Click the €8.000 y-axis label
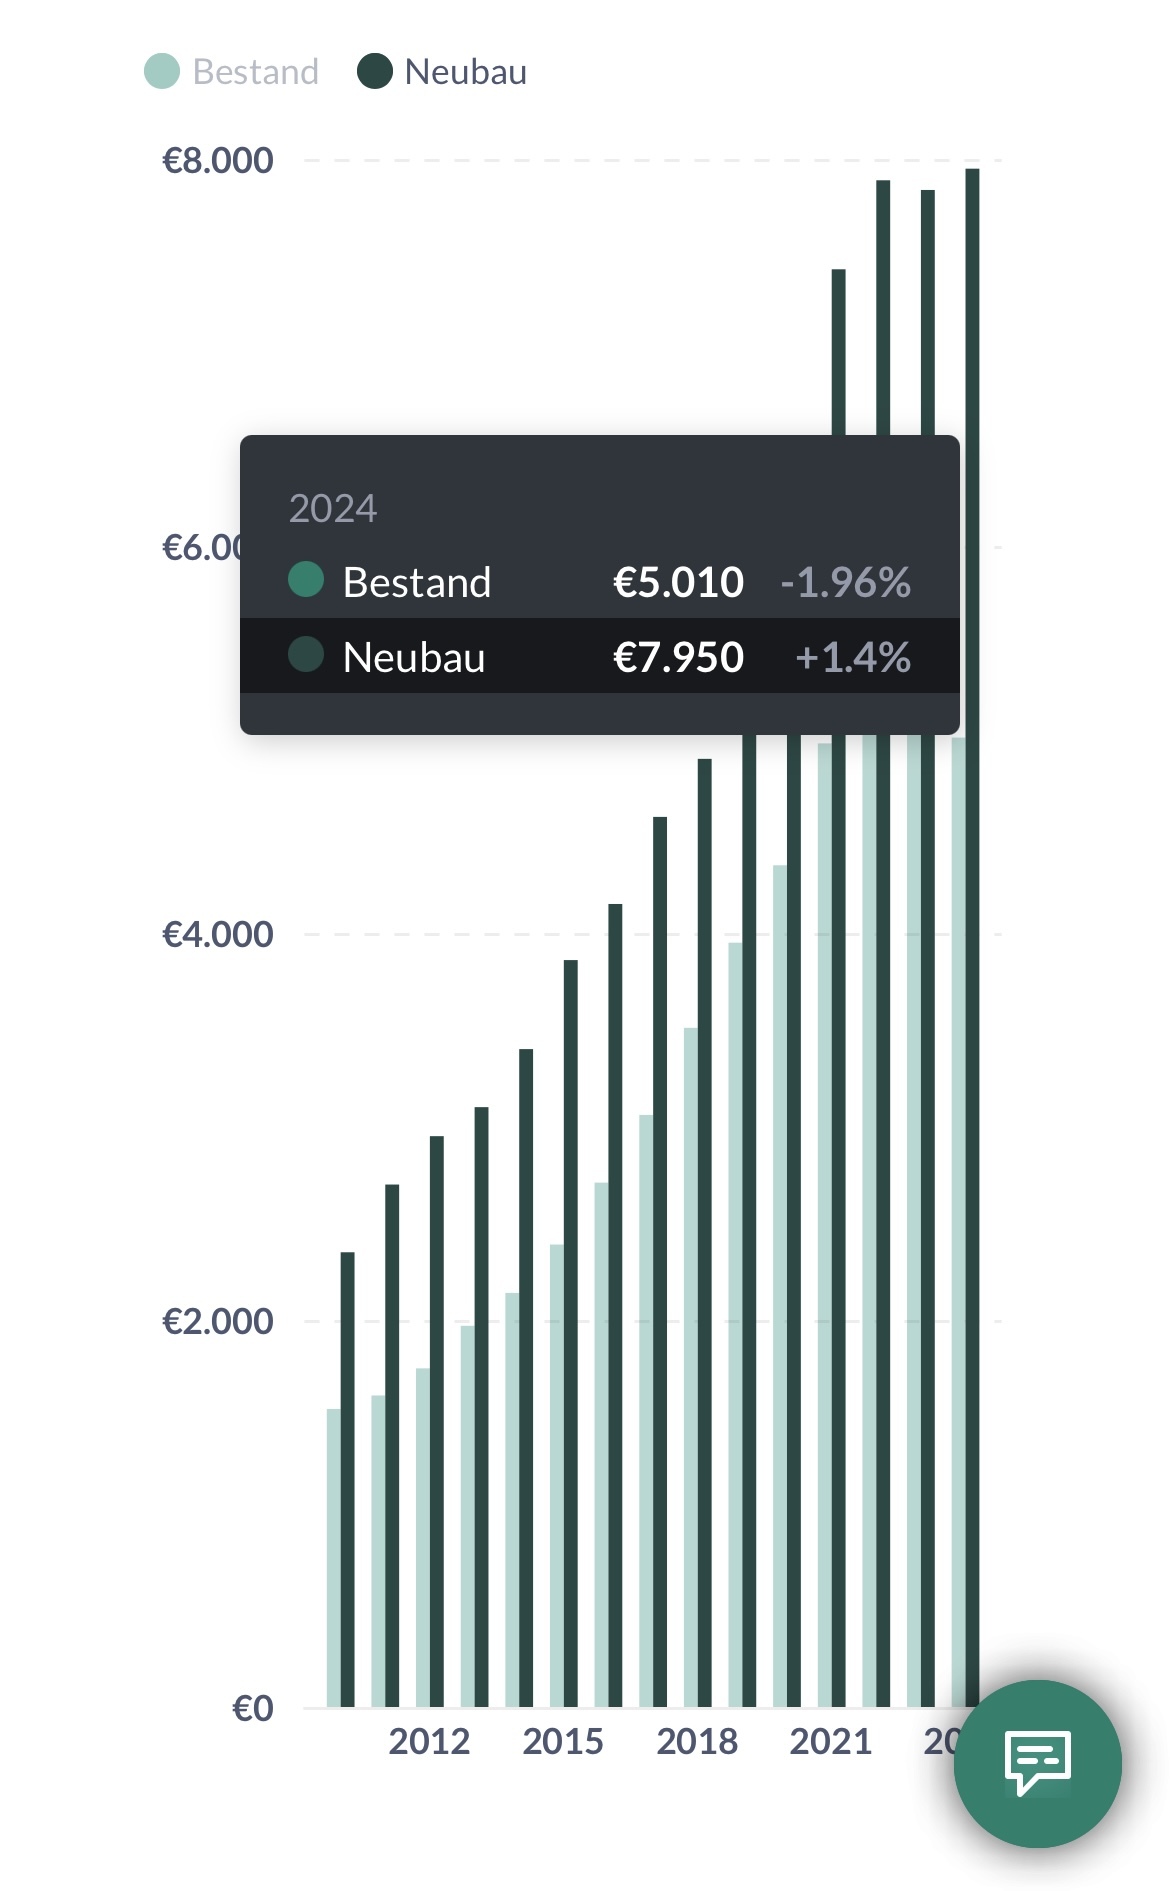 pos(218,160)
